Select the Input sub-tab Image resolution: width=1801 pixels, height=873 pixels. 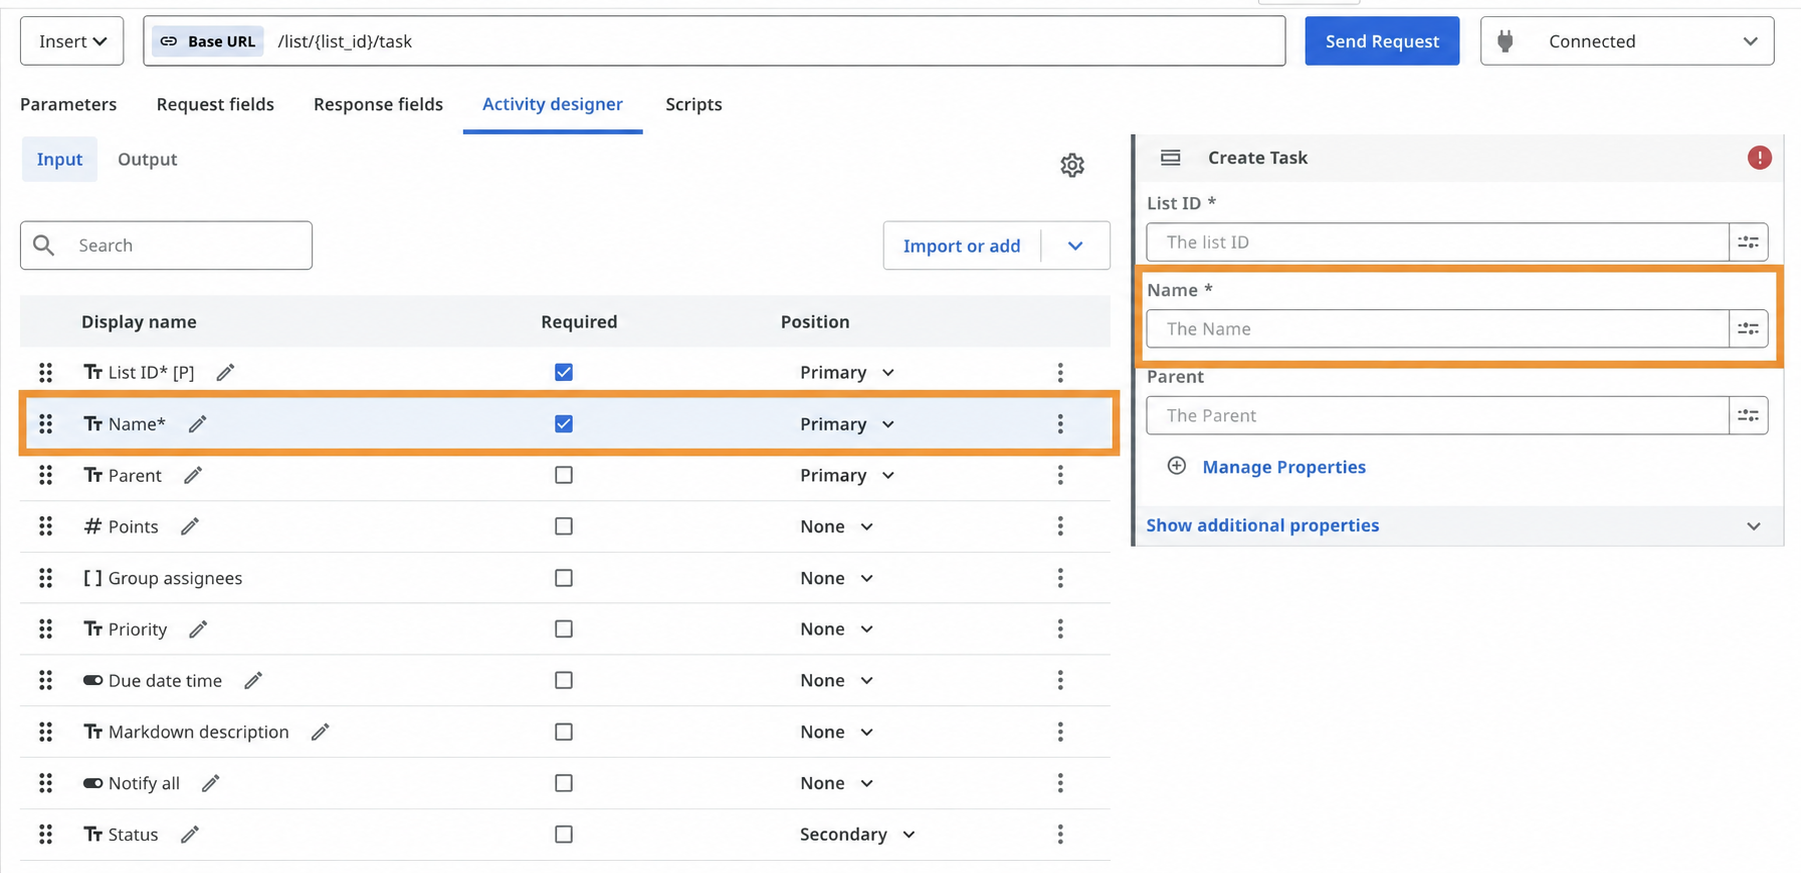click(x=59, y=159)
